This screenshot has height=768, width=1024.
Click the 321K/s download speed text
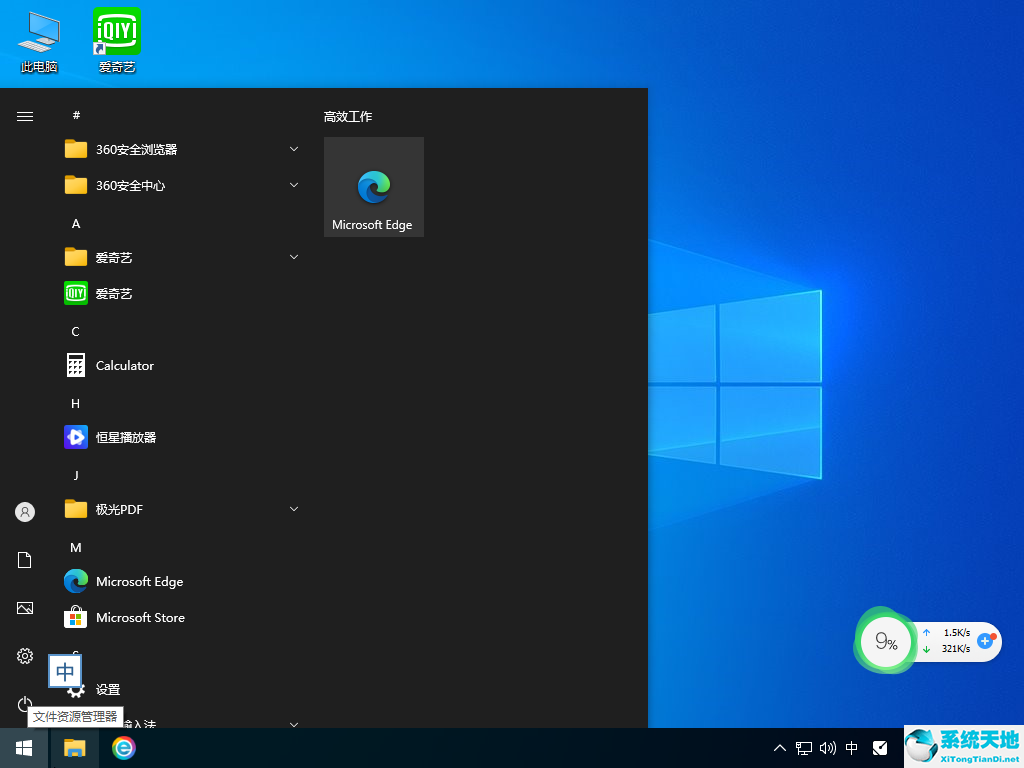click(x=955, y=648)
